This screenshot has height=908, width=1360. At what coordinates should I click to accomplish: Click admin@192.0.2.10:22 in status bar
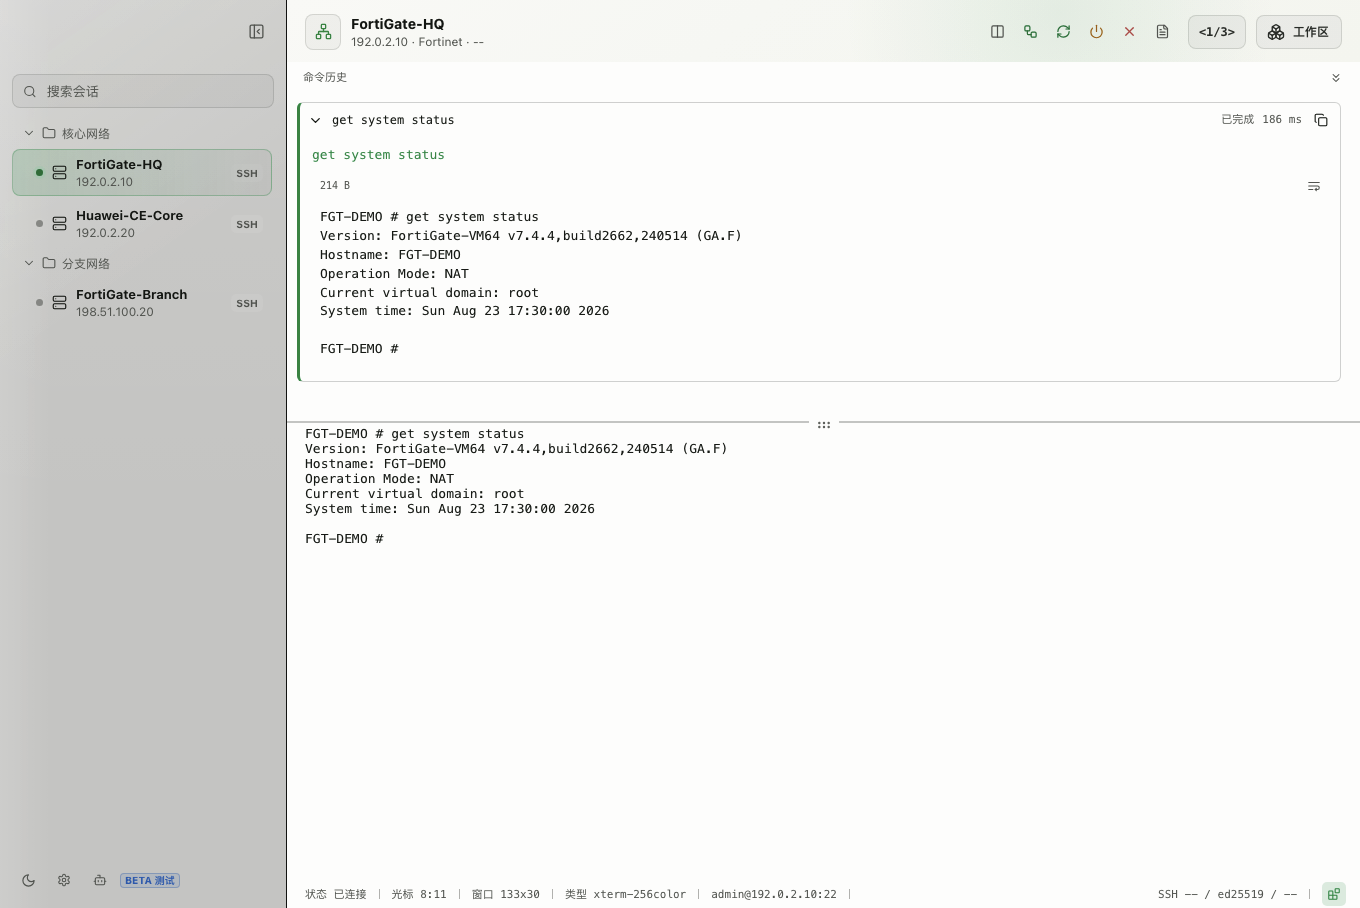(x=774, y=894)
